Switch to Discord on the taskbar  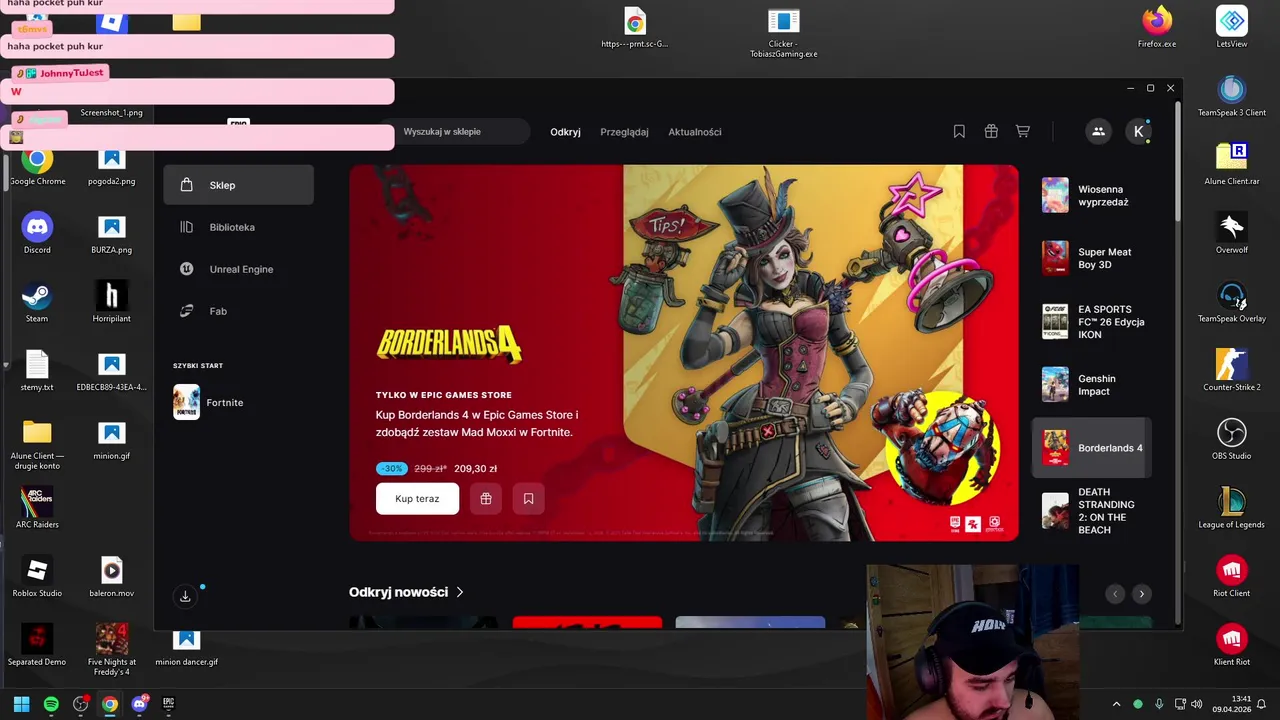[x=139, y=704]
